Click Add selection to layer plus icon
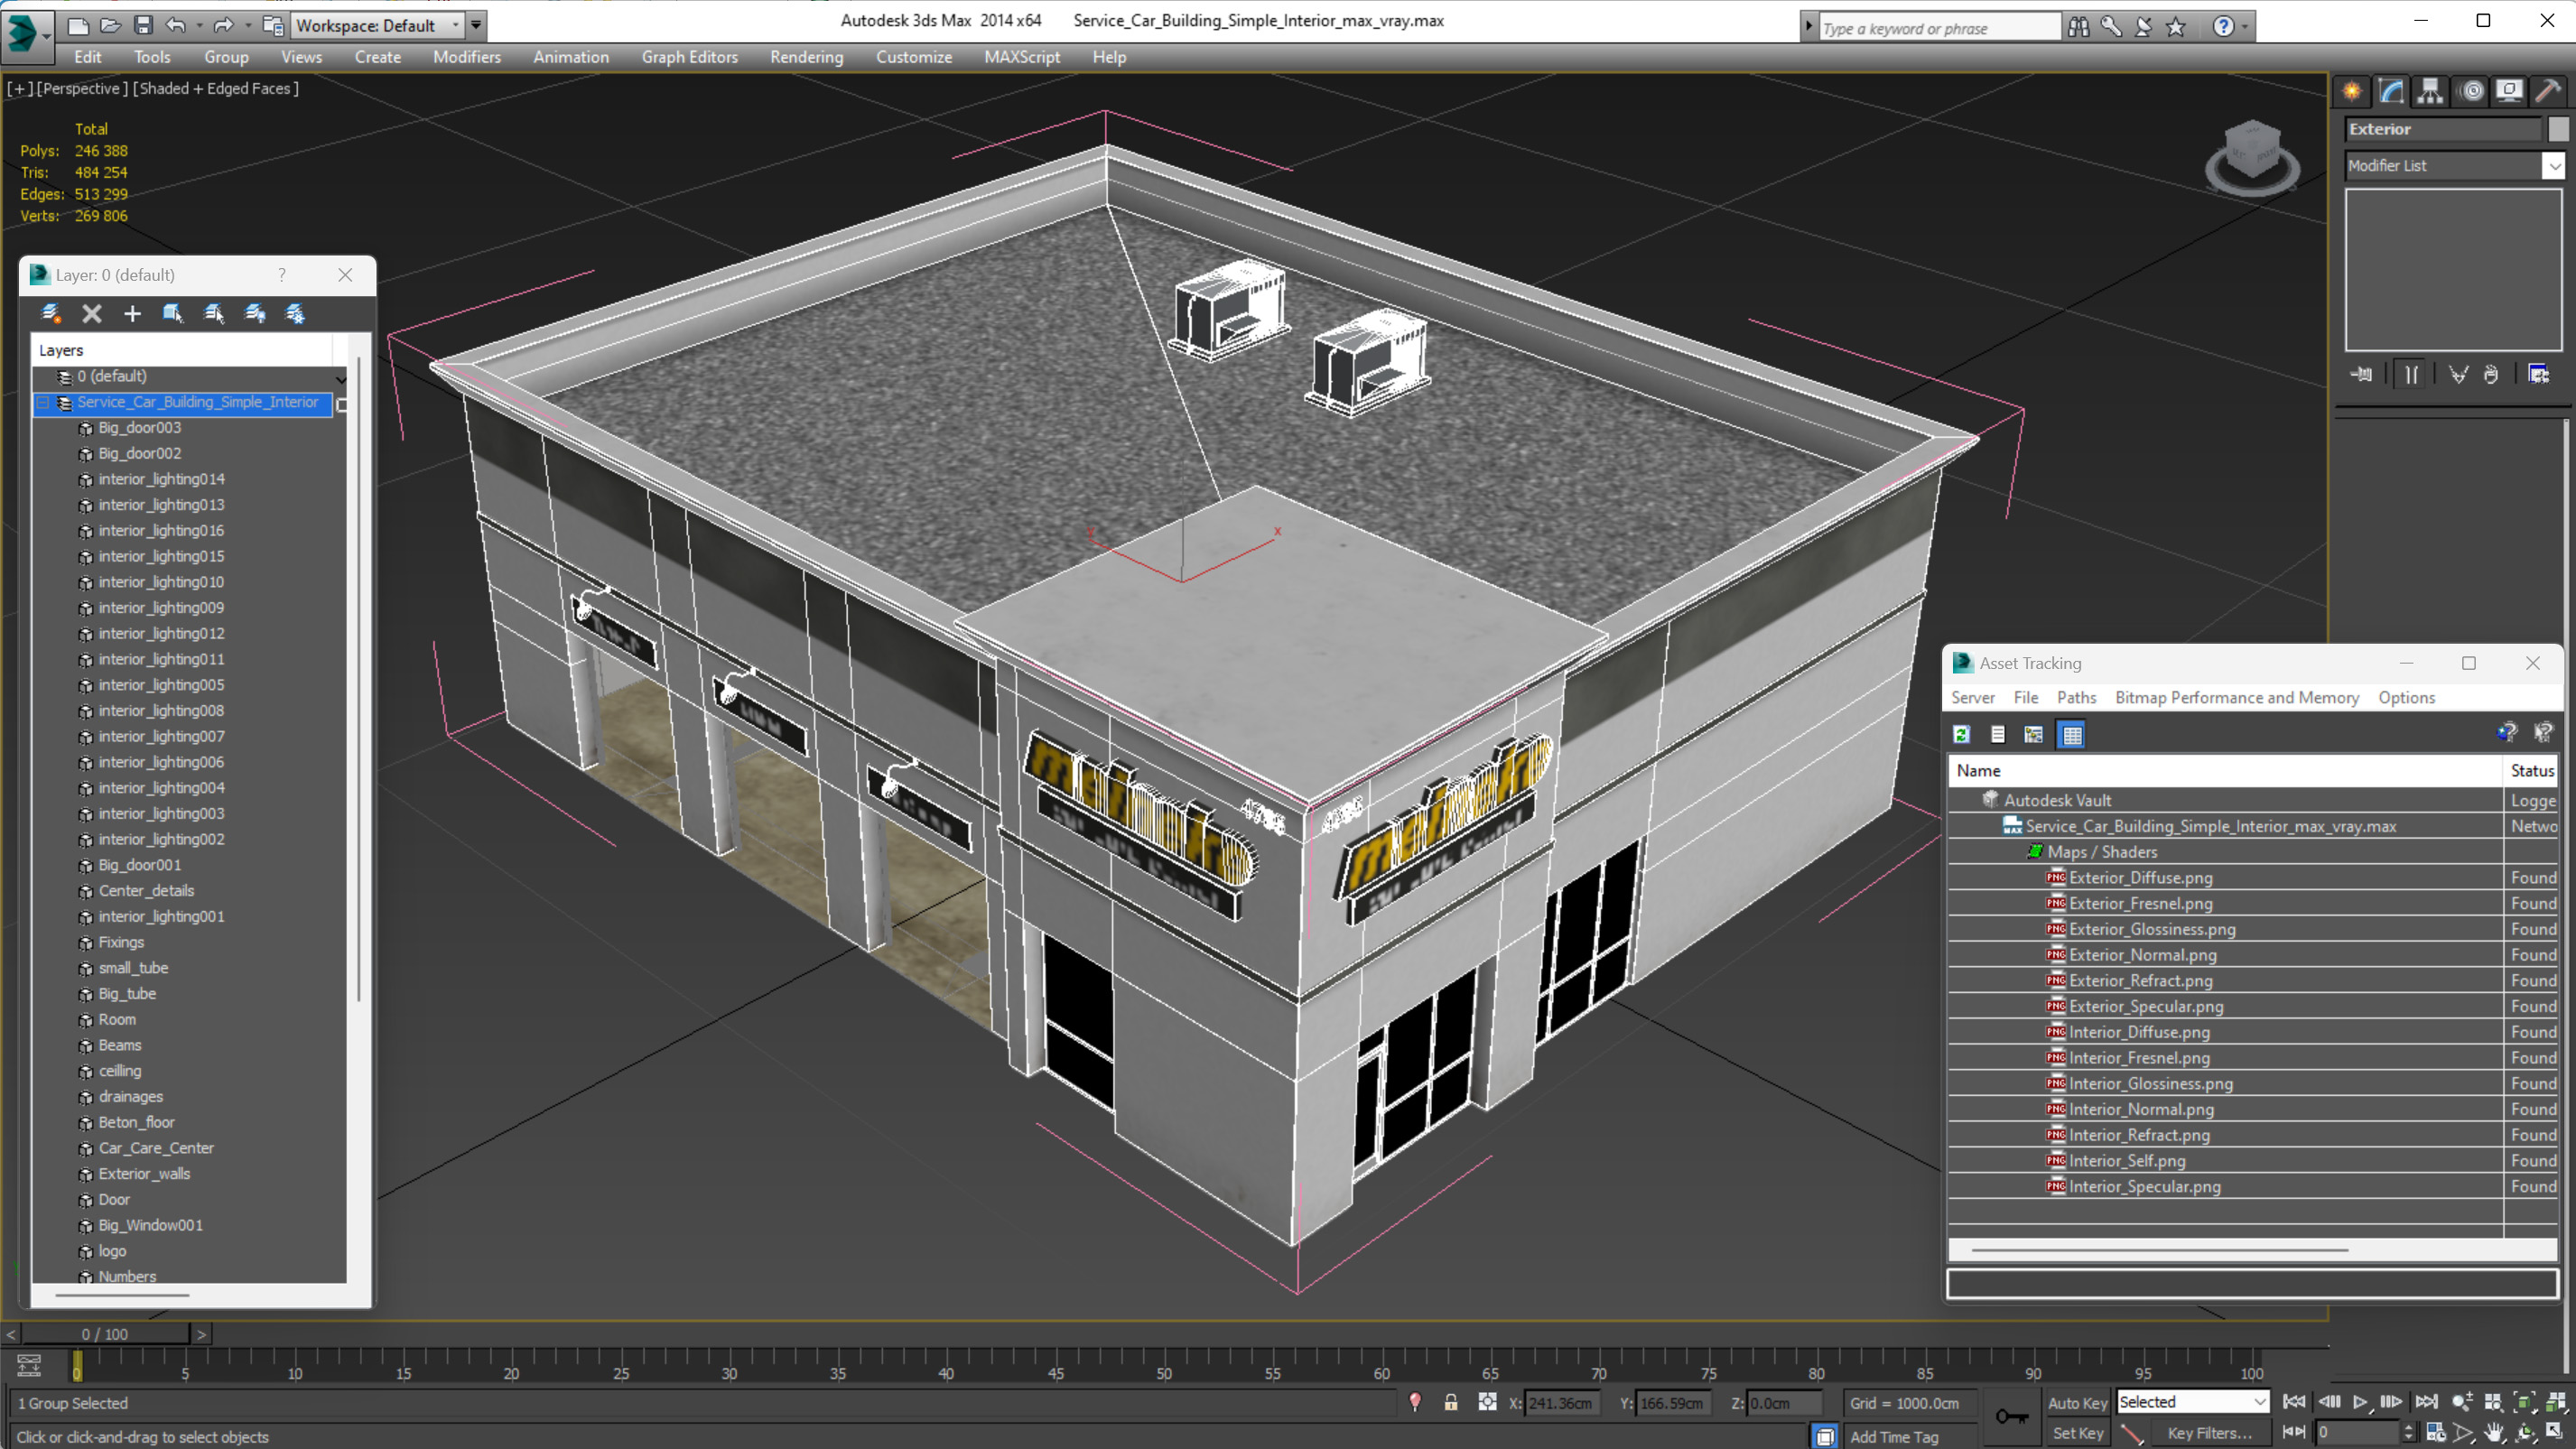The width and height of the screenshot is (2576, 1449). (x=132, y=314)
